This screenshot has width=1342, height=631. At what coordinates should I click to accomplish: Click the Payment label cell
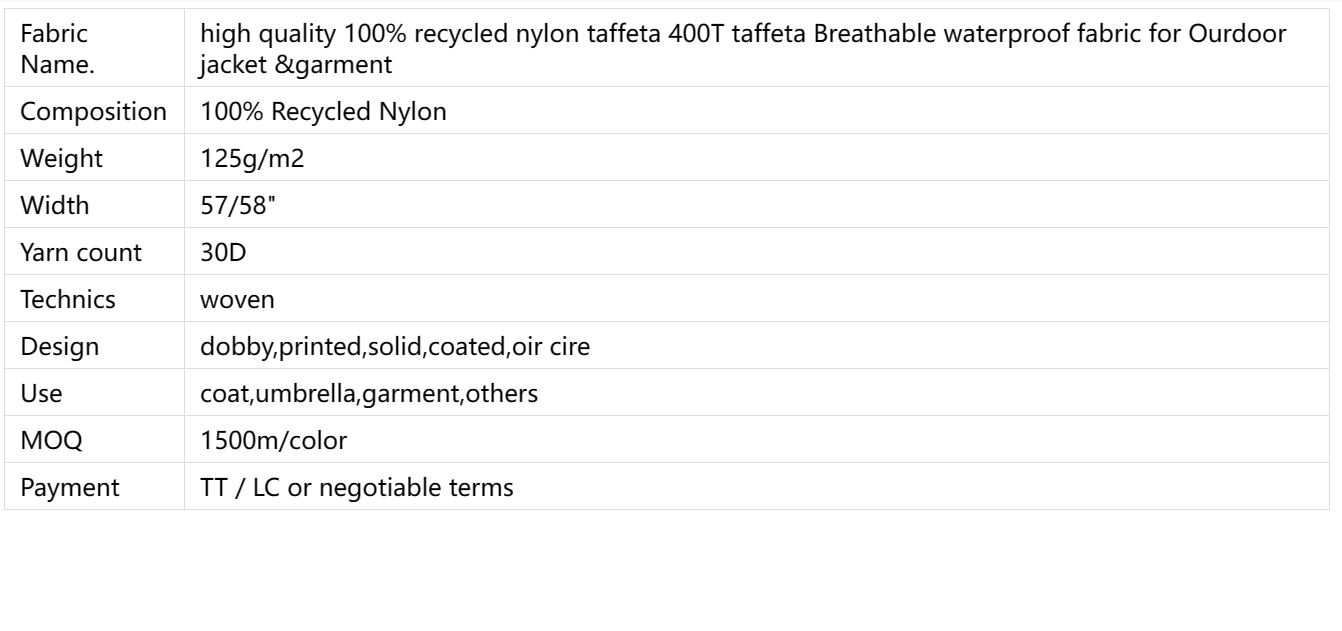pos(94,489)
